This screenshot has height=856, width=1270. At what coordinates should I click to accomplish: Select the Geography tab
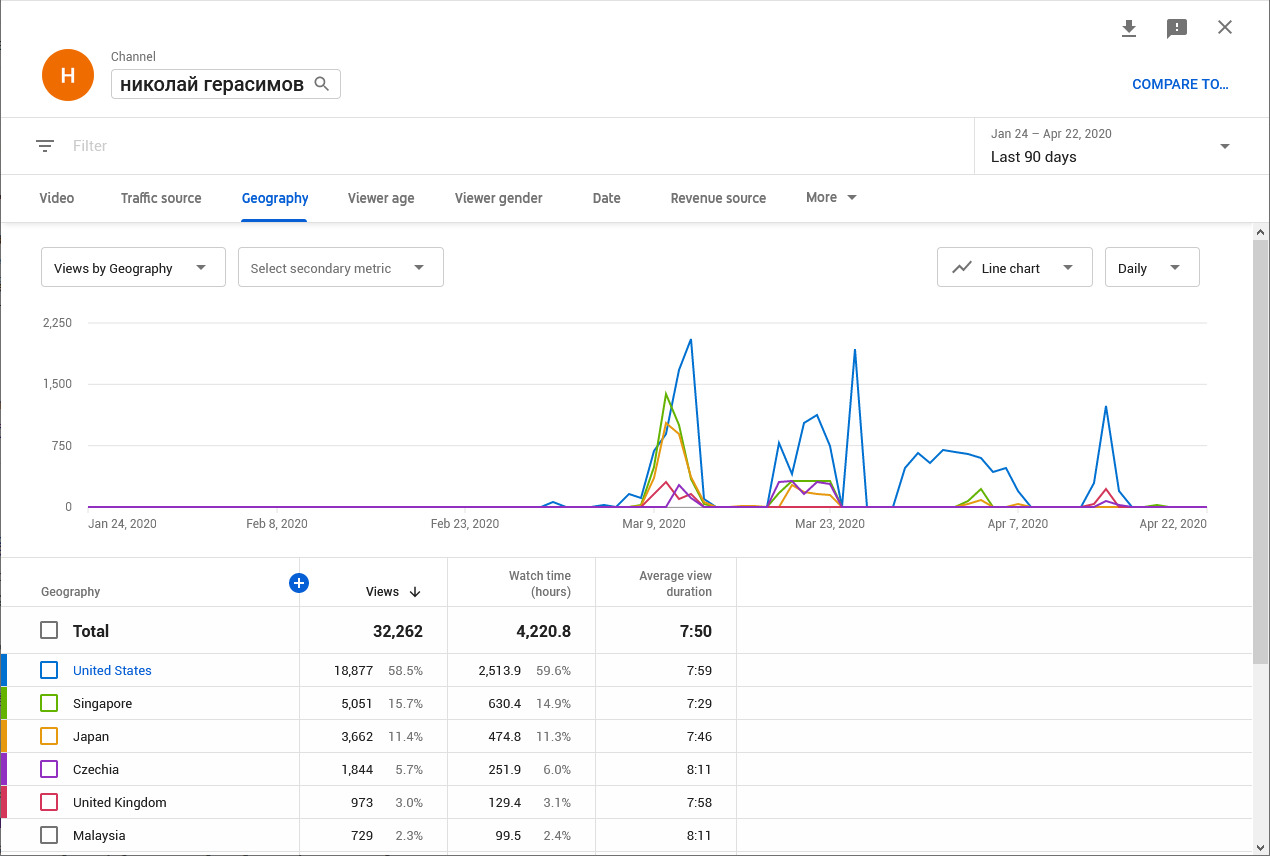pos(275,198)
